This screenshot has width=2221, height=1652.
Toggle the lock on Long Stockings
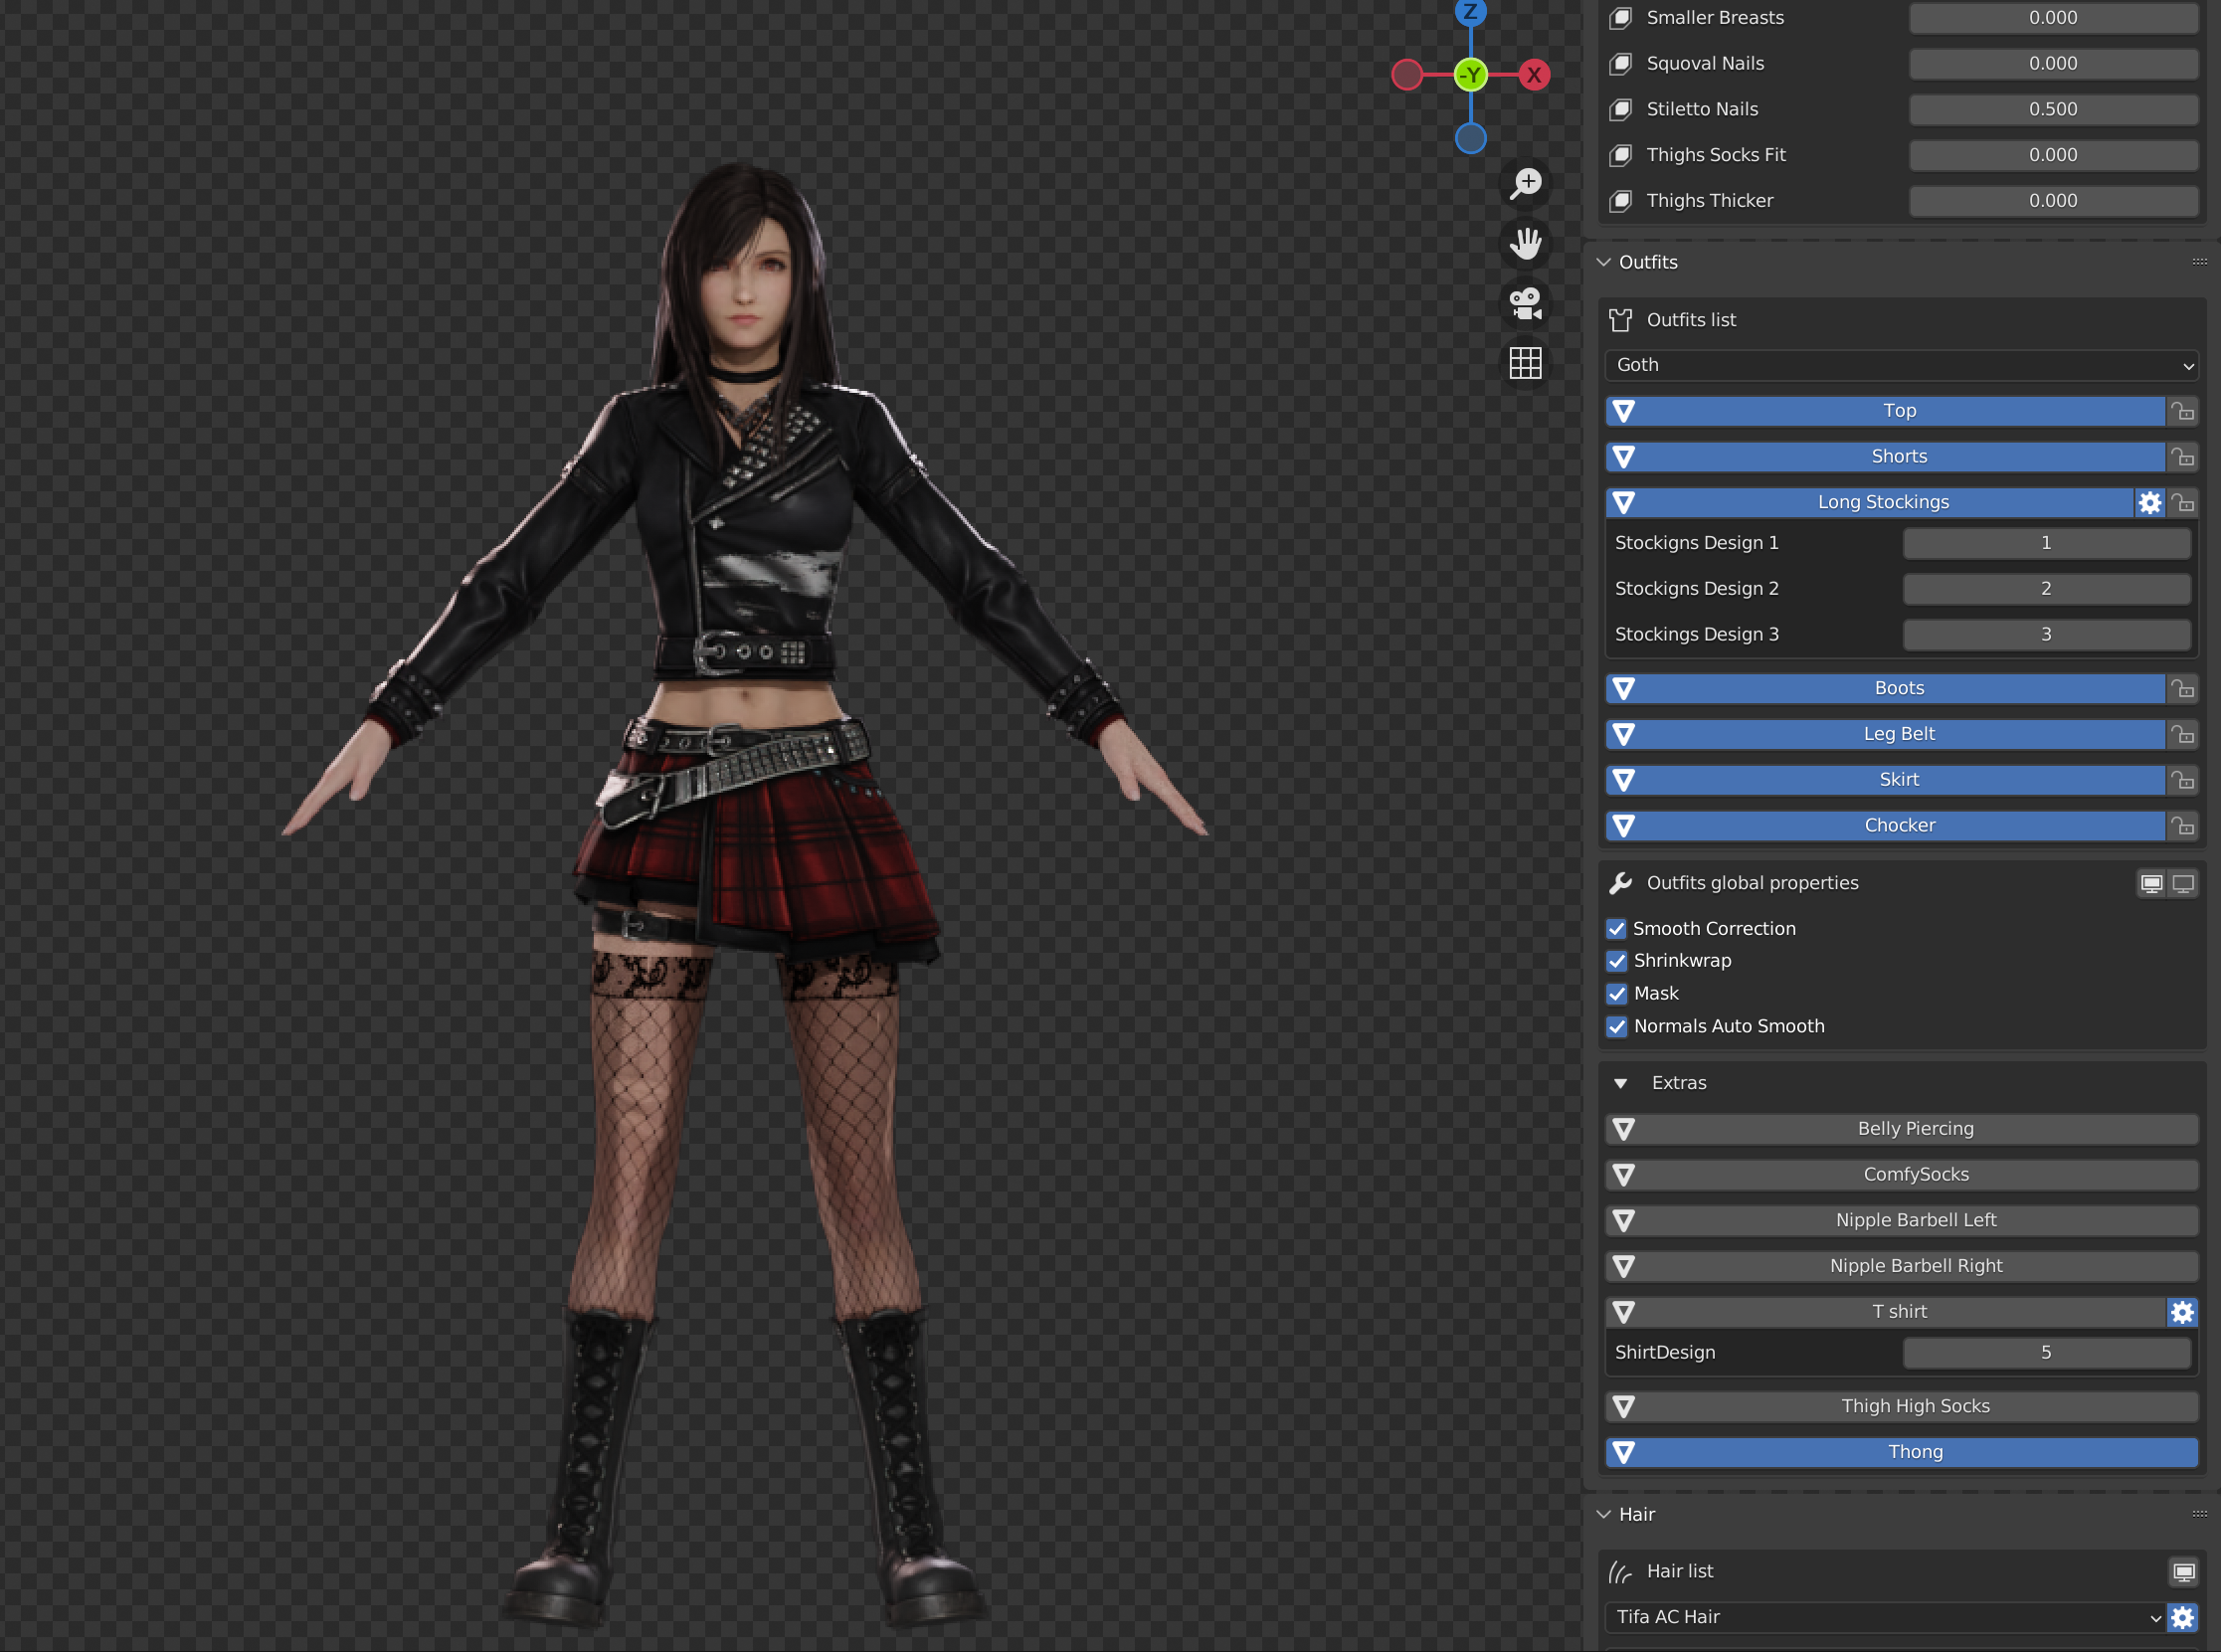click(x=2182, y=502)
